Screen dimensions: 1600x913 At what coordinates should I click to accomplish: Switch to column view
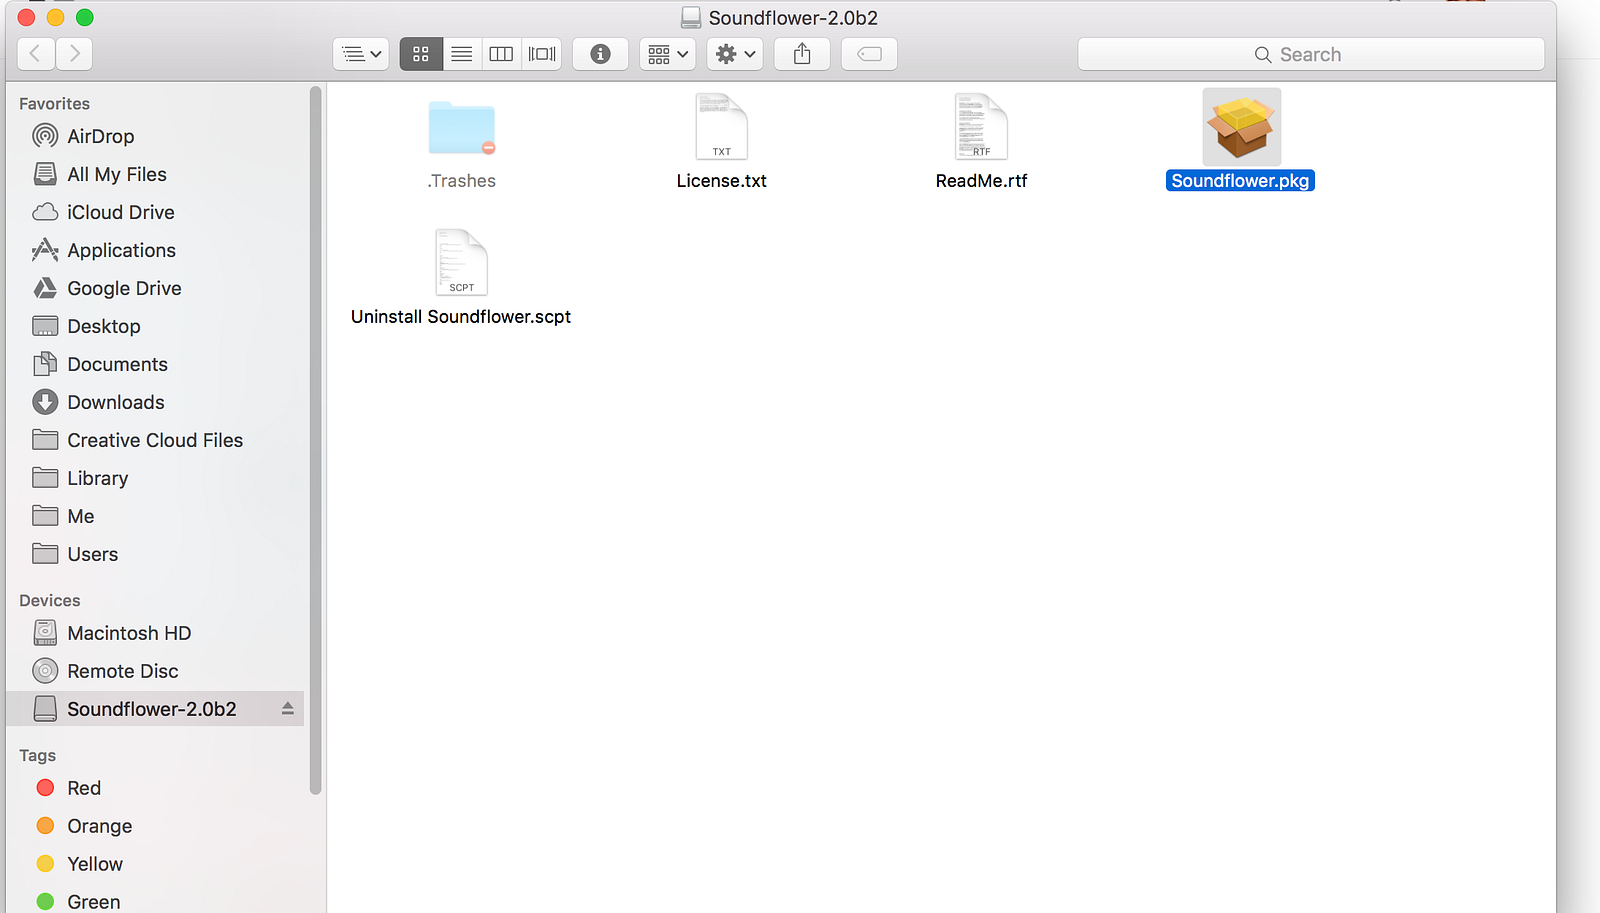coord(501,54)
